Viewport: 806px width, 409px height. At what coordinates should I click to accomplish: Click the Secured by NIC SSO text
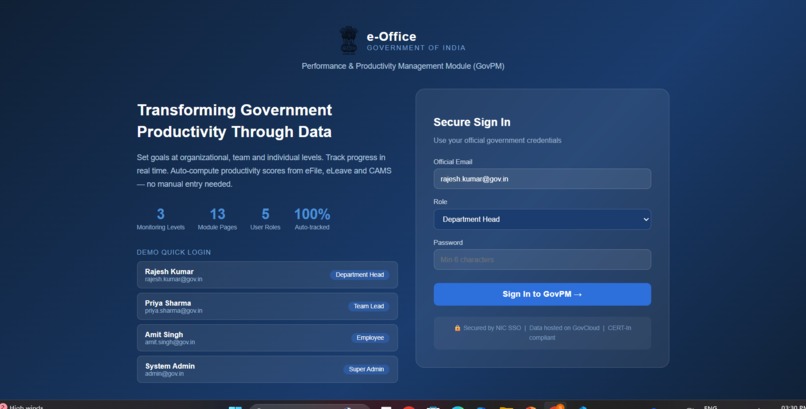[492, 328]
